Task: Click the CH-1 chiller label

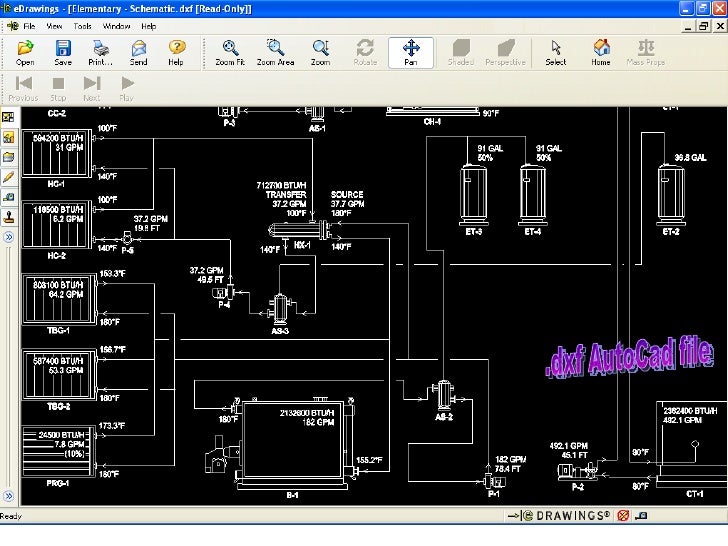Action: point(432,122)
